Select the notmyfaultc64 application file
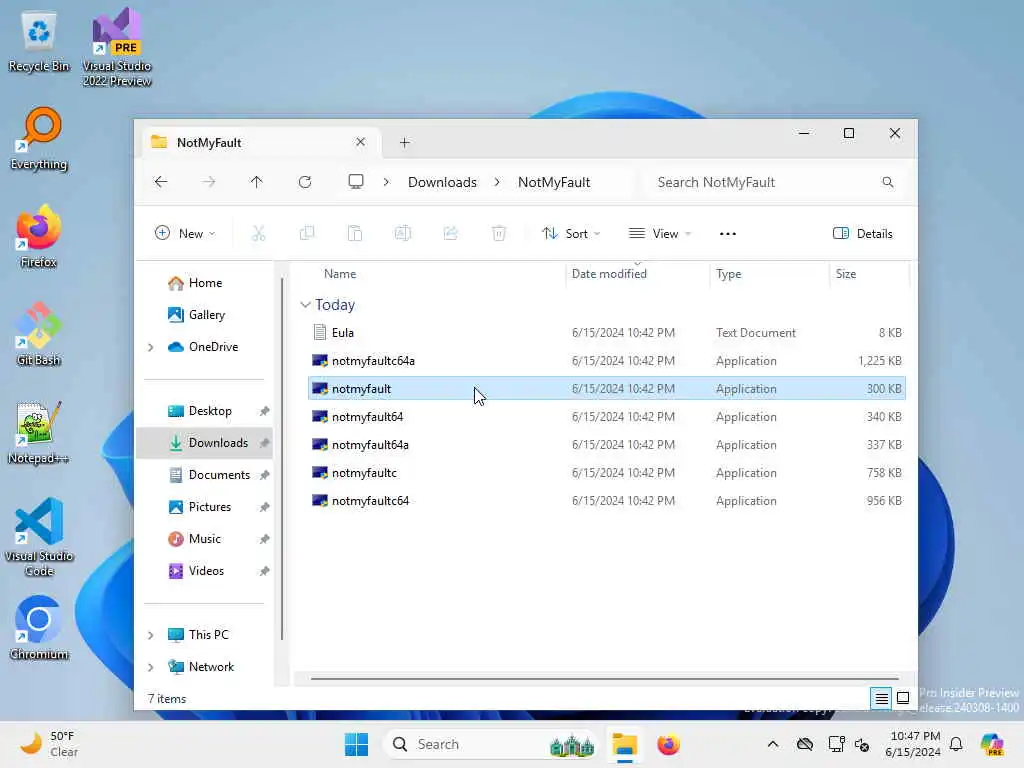Screen dimensions: 1024x768 click(607, 501)
